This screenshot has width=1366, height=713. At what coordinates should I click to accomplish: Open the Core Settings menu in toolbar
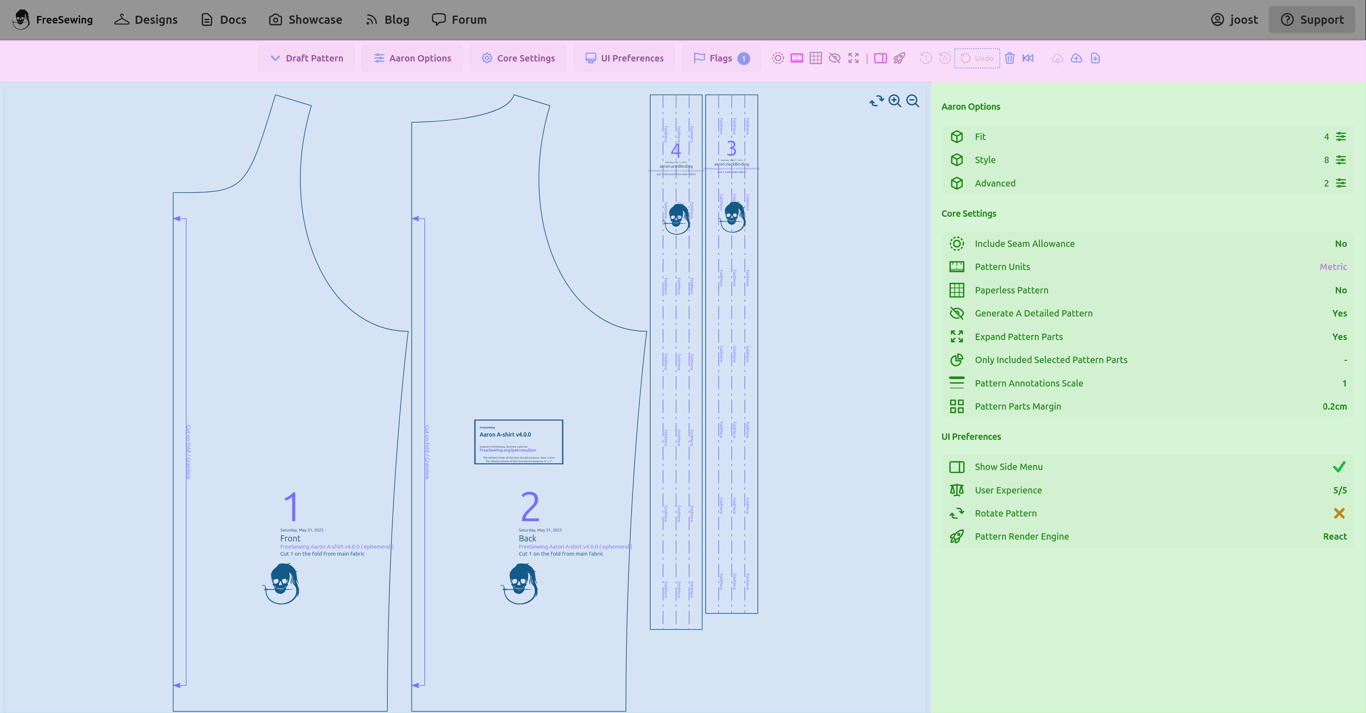[x=518, y=58]
